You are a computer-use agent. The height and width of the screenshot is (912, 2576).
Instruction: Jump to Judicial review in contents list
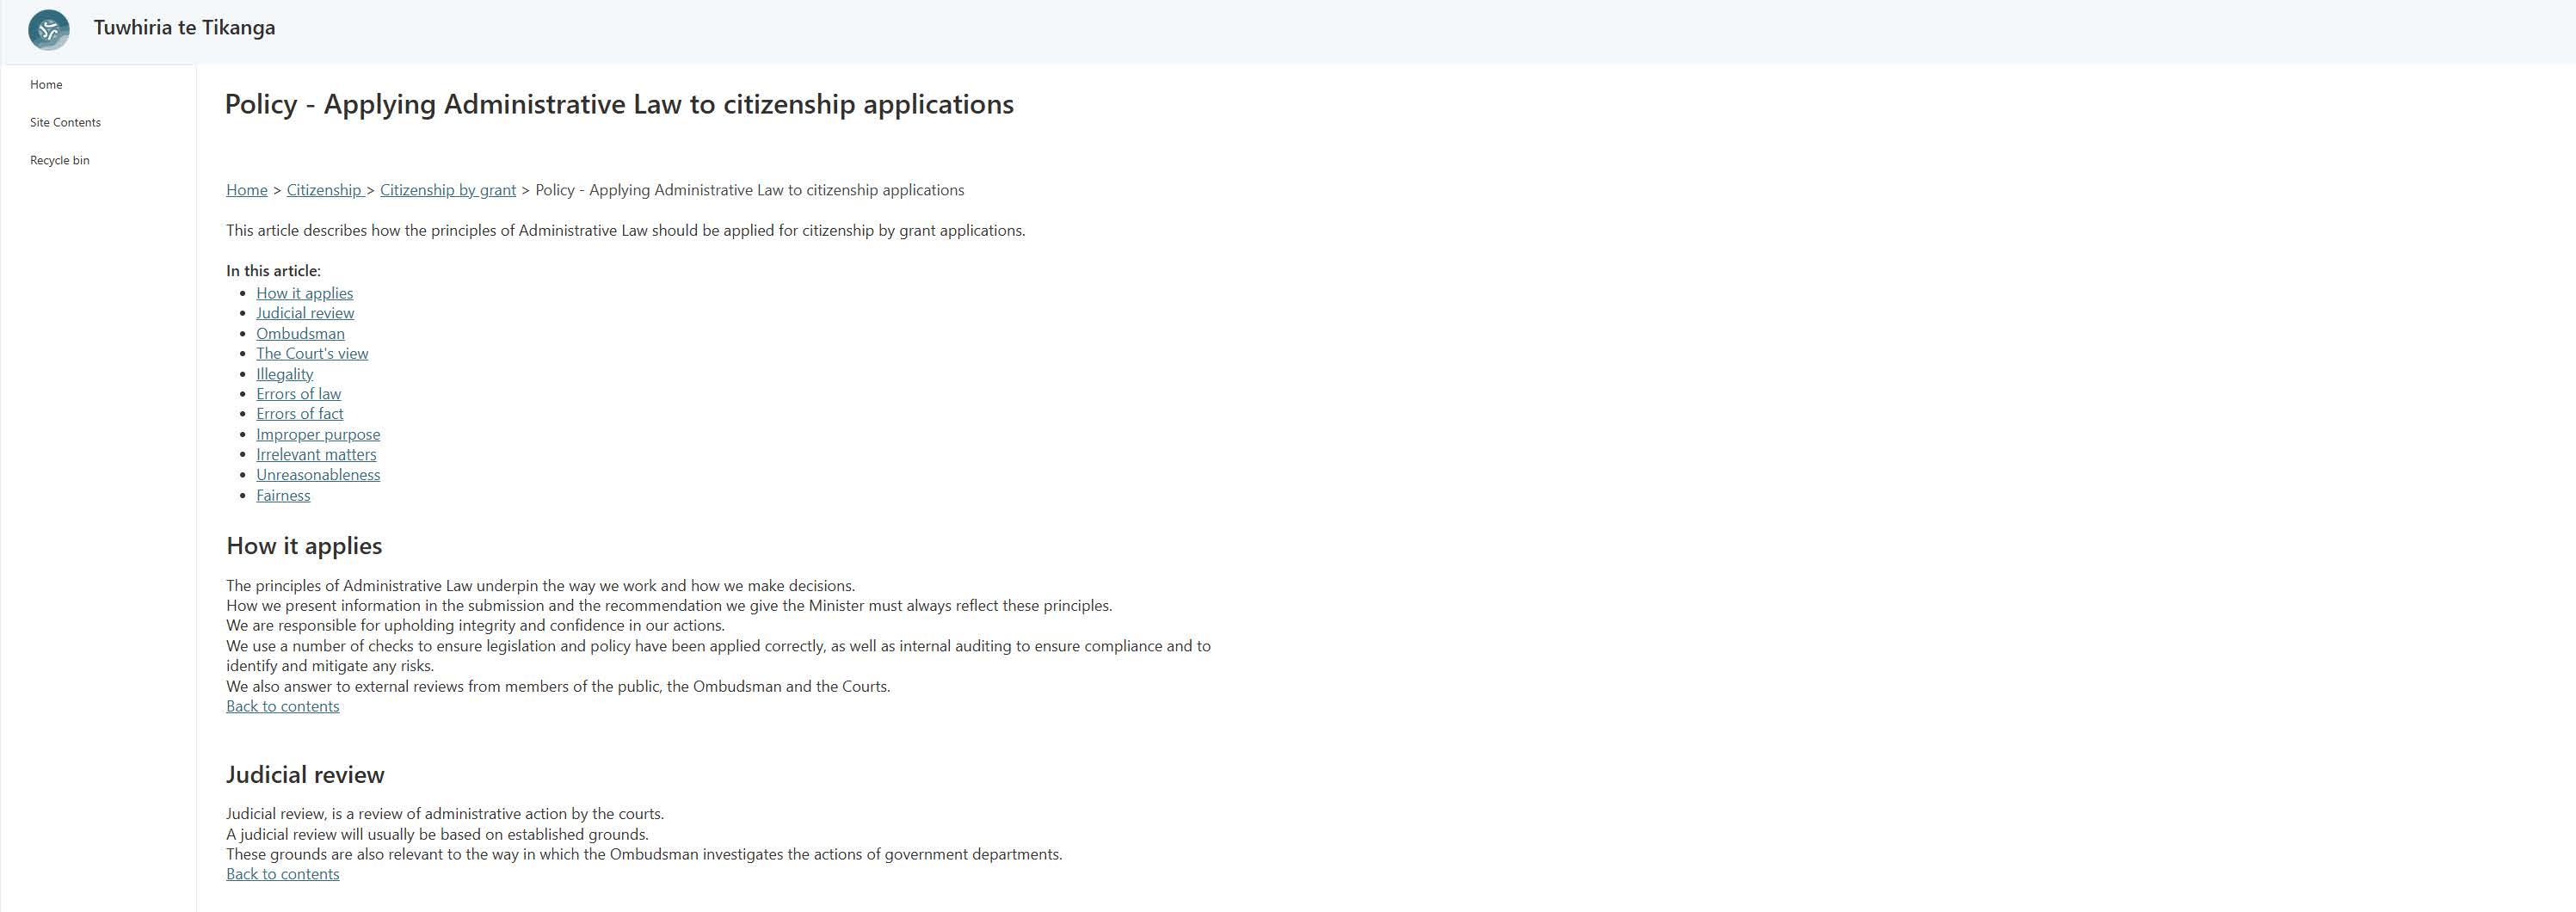click(304, 313)
